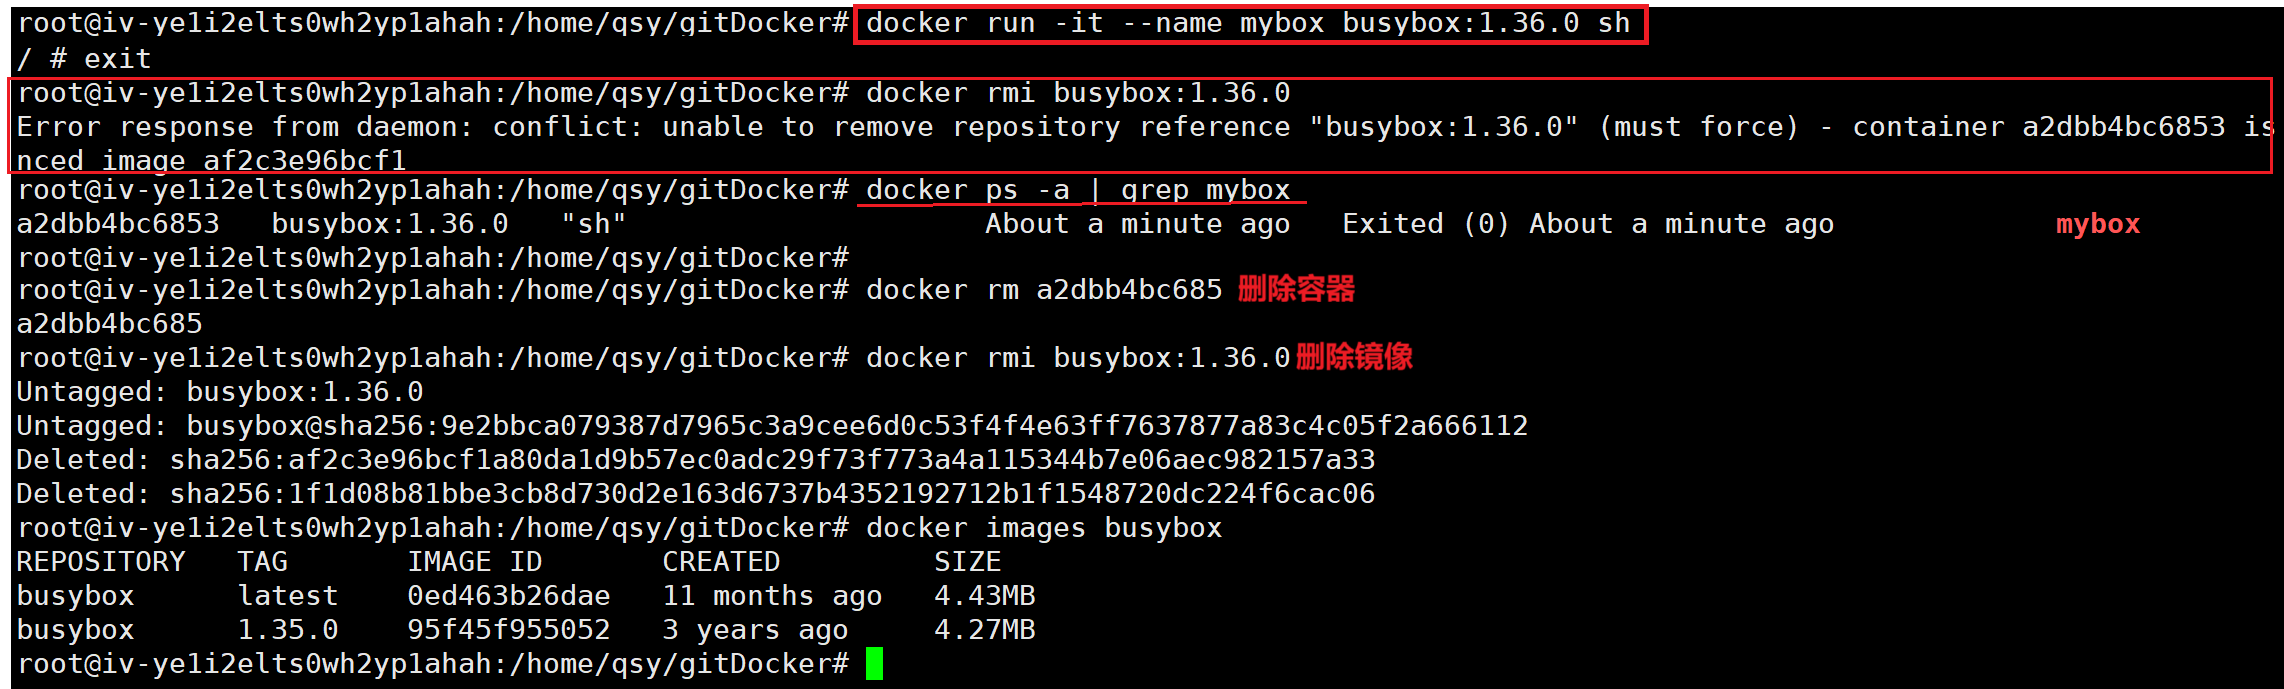Click the second 'docker rmi busybox:1.36.0' command
2284x689 pixels.
[1078, 358]
